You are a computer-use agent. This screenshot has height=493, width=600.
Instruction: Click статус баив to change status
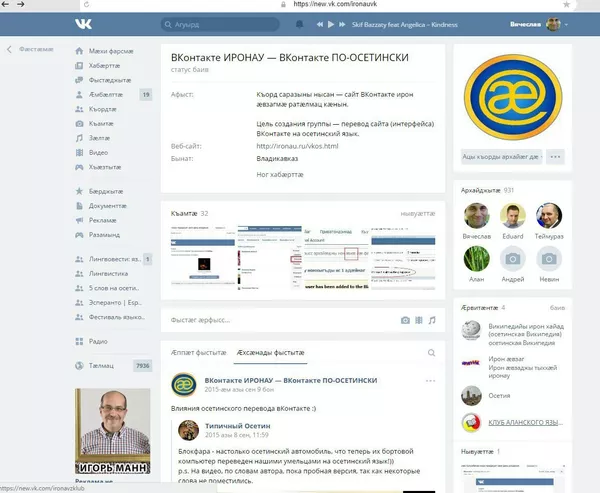coord(190,70)
